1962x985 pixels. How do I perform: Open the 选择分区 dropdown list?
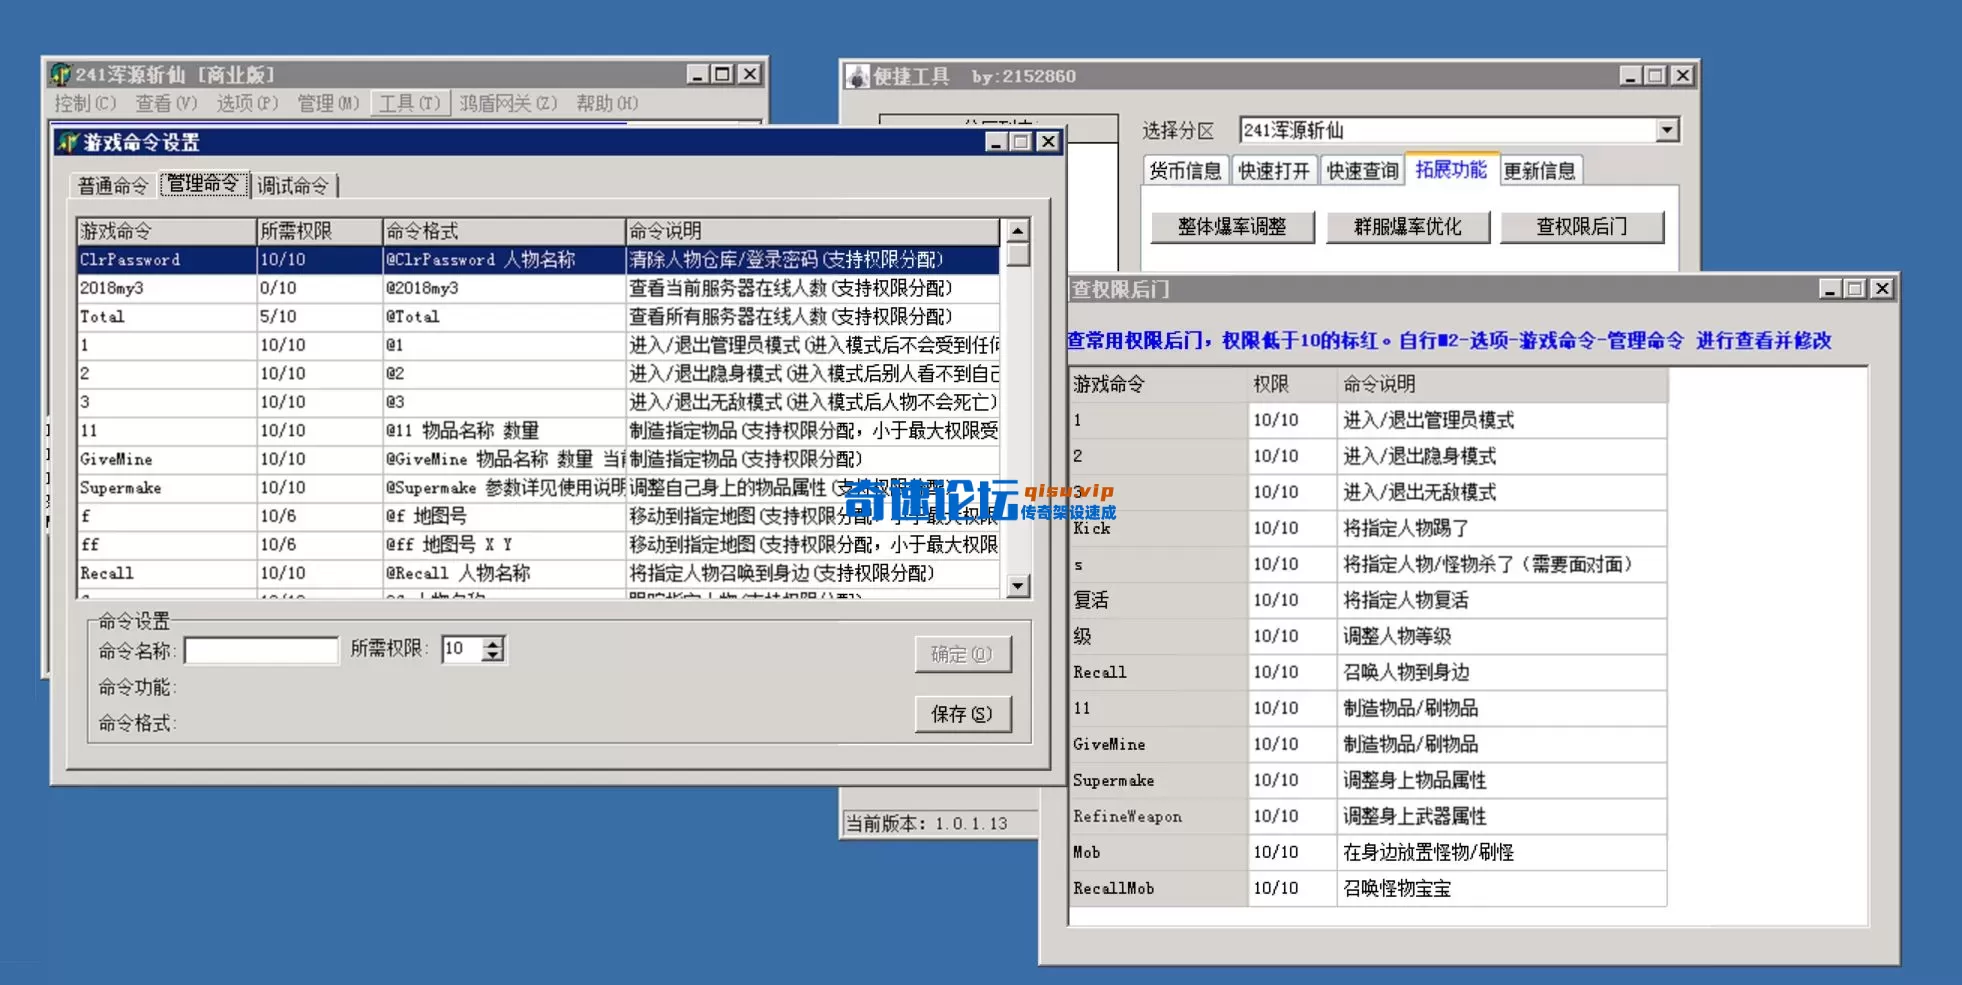1665,130
